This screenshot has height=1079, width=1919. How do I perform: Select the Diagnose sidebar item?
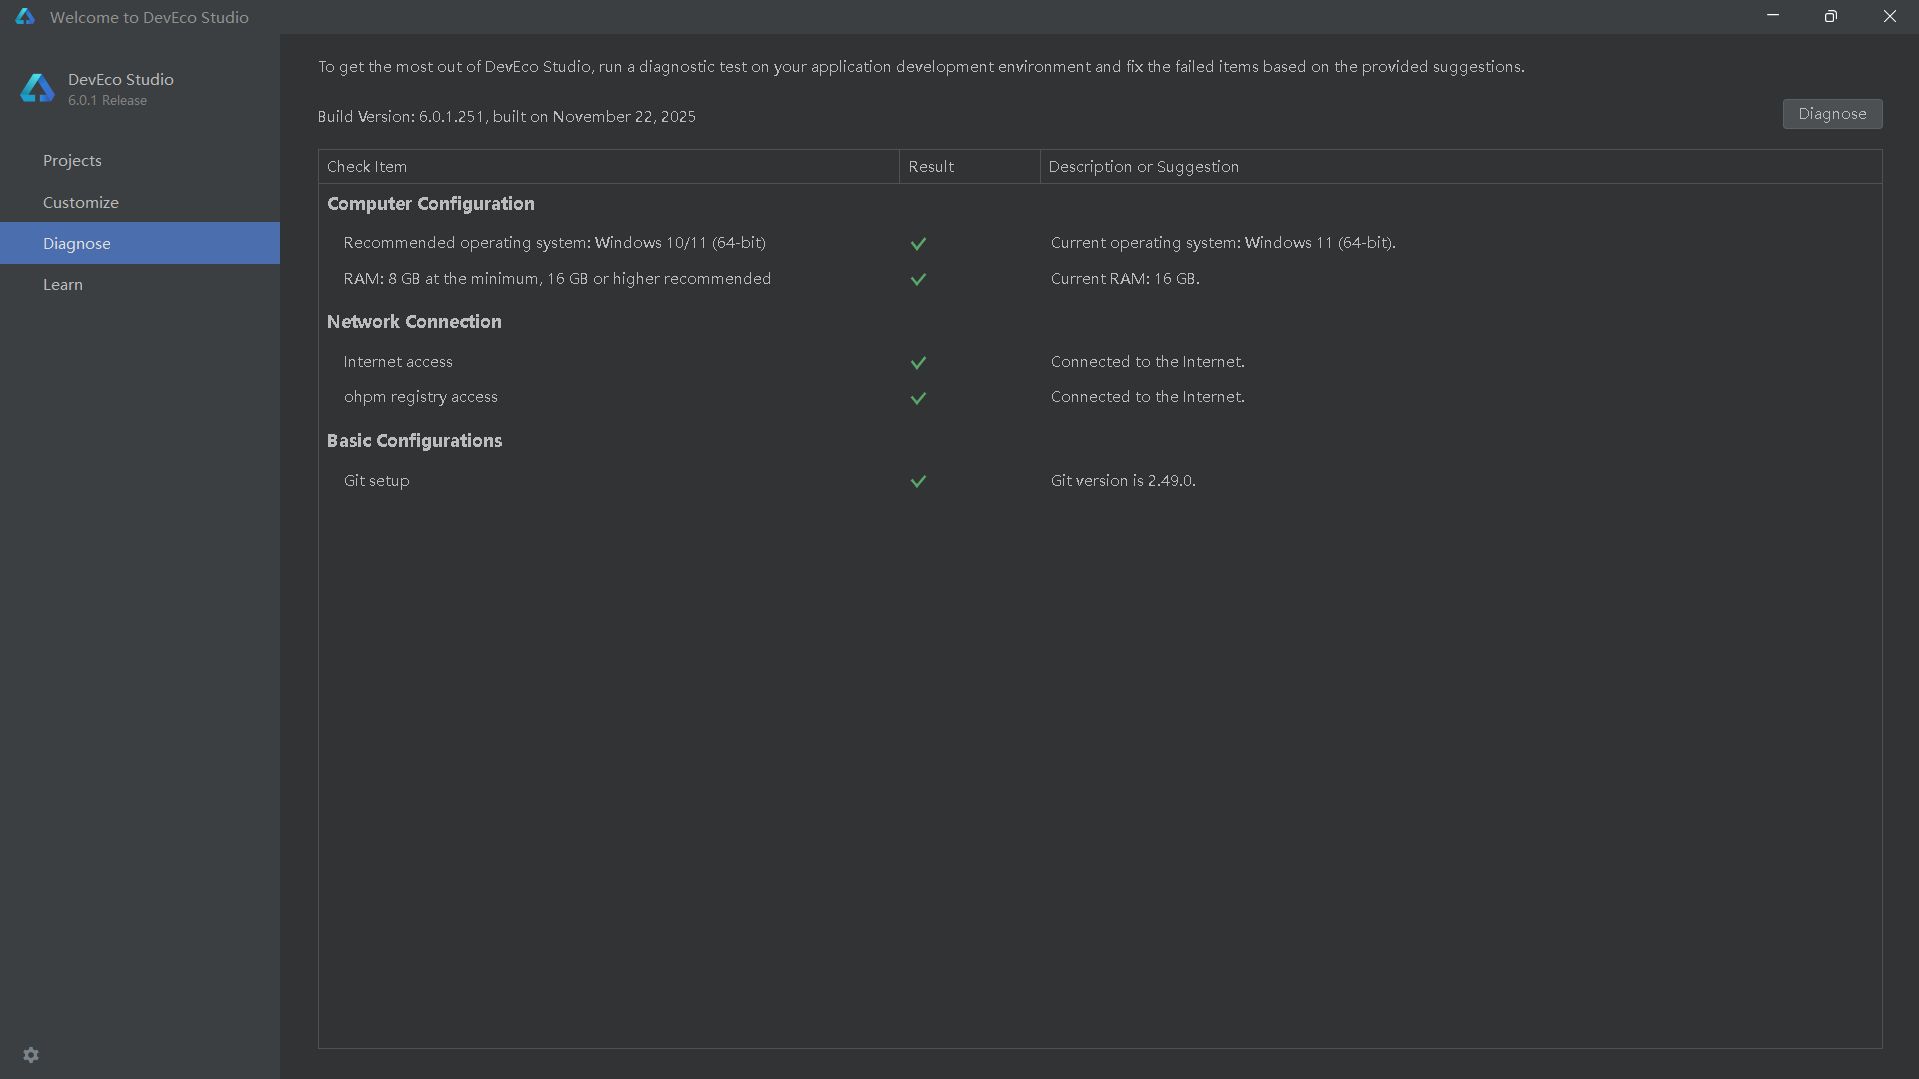(x=140, y=243)
